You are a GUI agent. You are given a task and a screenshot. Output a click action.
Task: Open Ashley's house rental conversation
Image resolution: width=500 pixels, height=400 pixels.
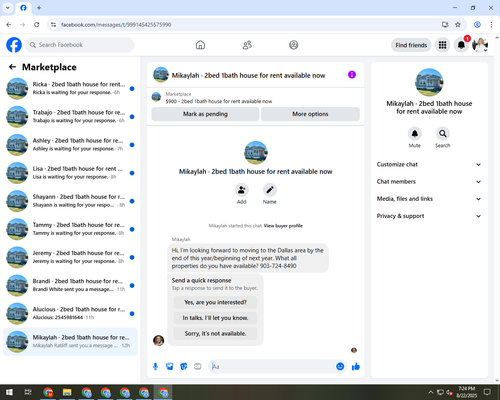pos(70,145)
